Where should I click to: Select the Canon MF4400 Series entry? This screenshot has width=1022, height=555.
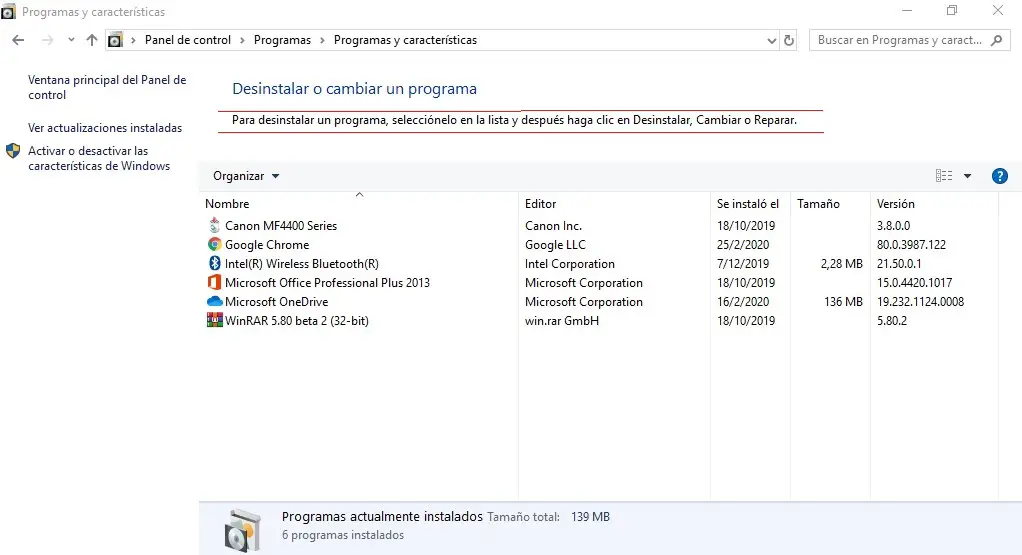[x=281, y=225]
